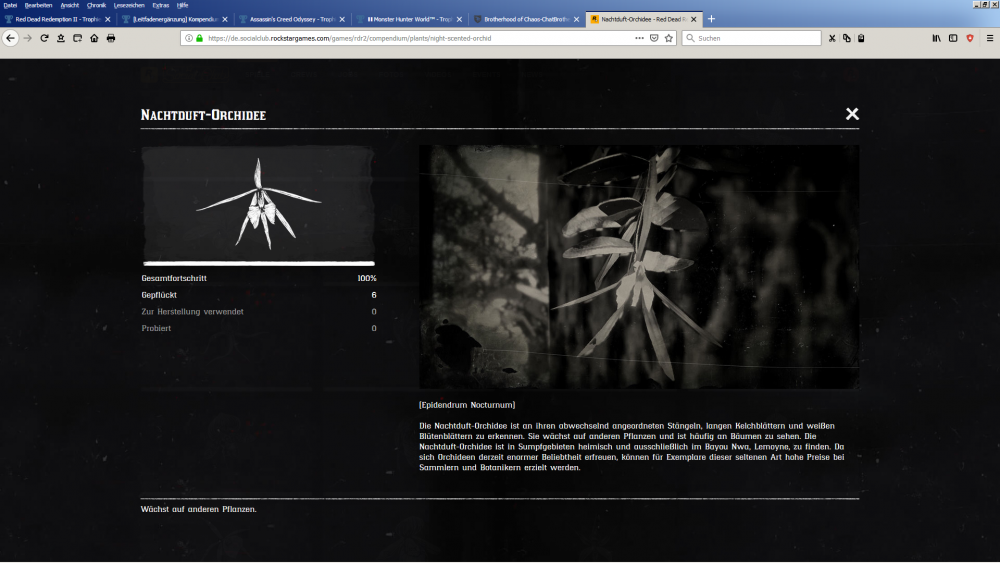
Task: Click the cut scissors icon
Action: pyautogui.click(x=832, y=38)
